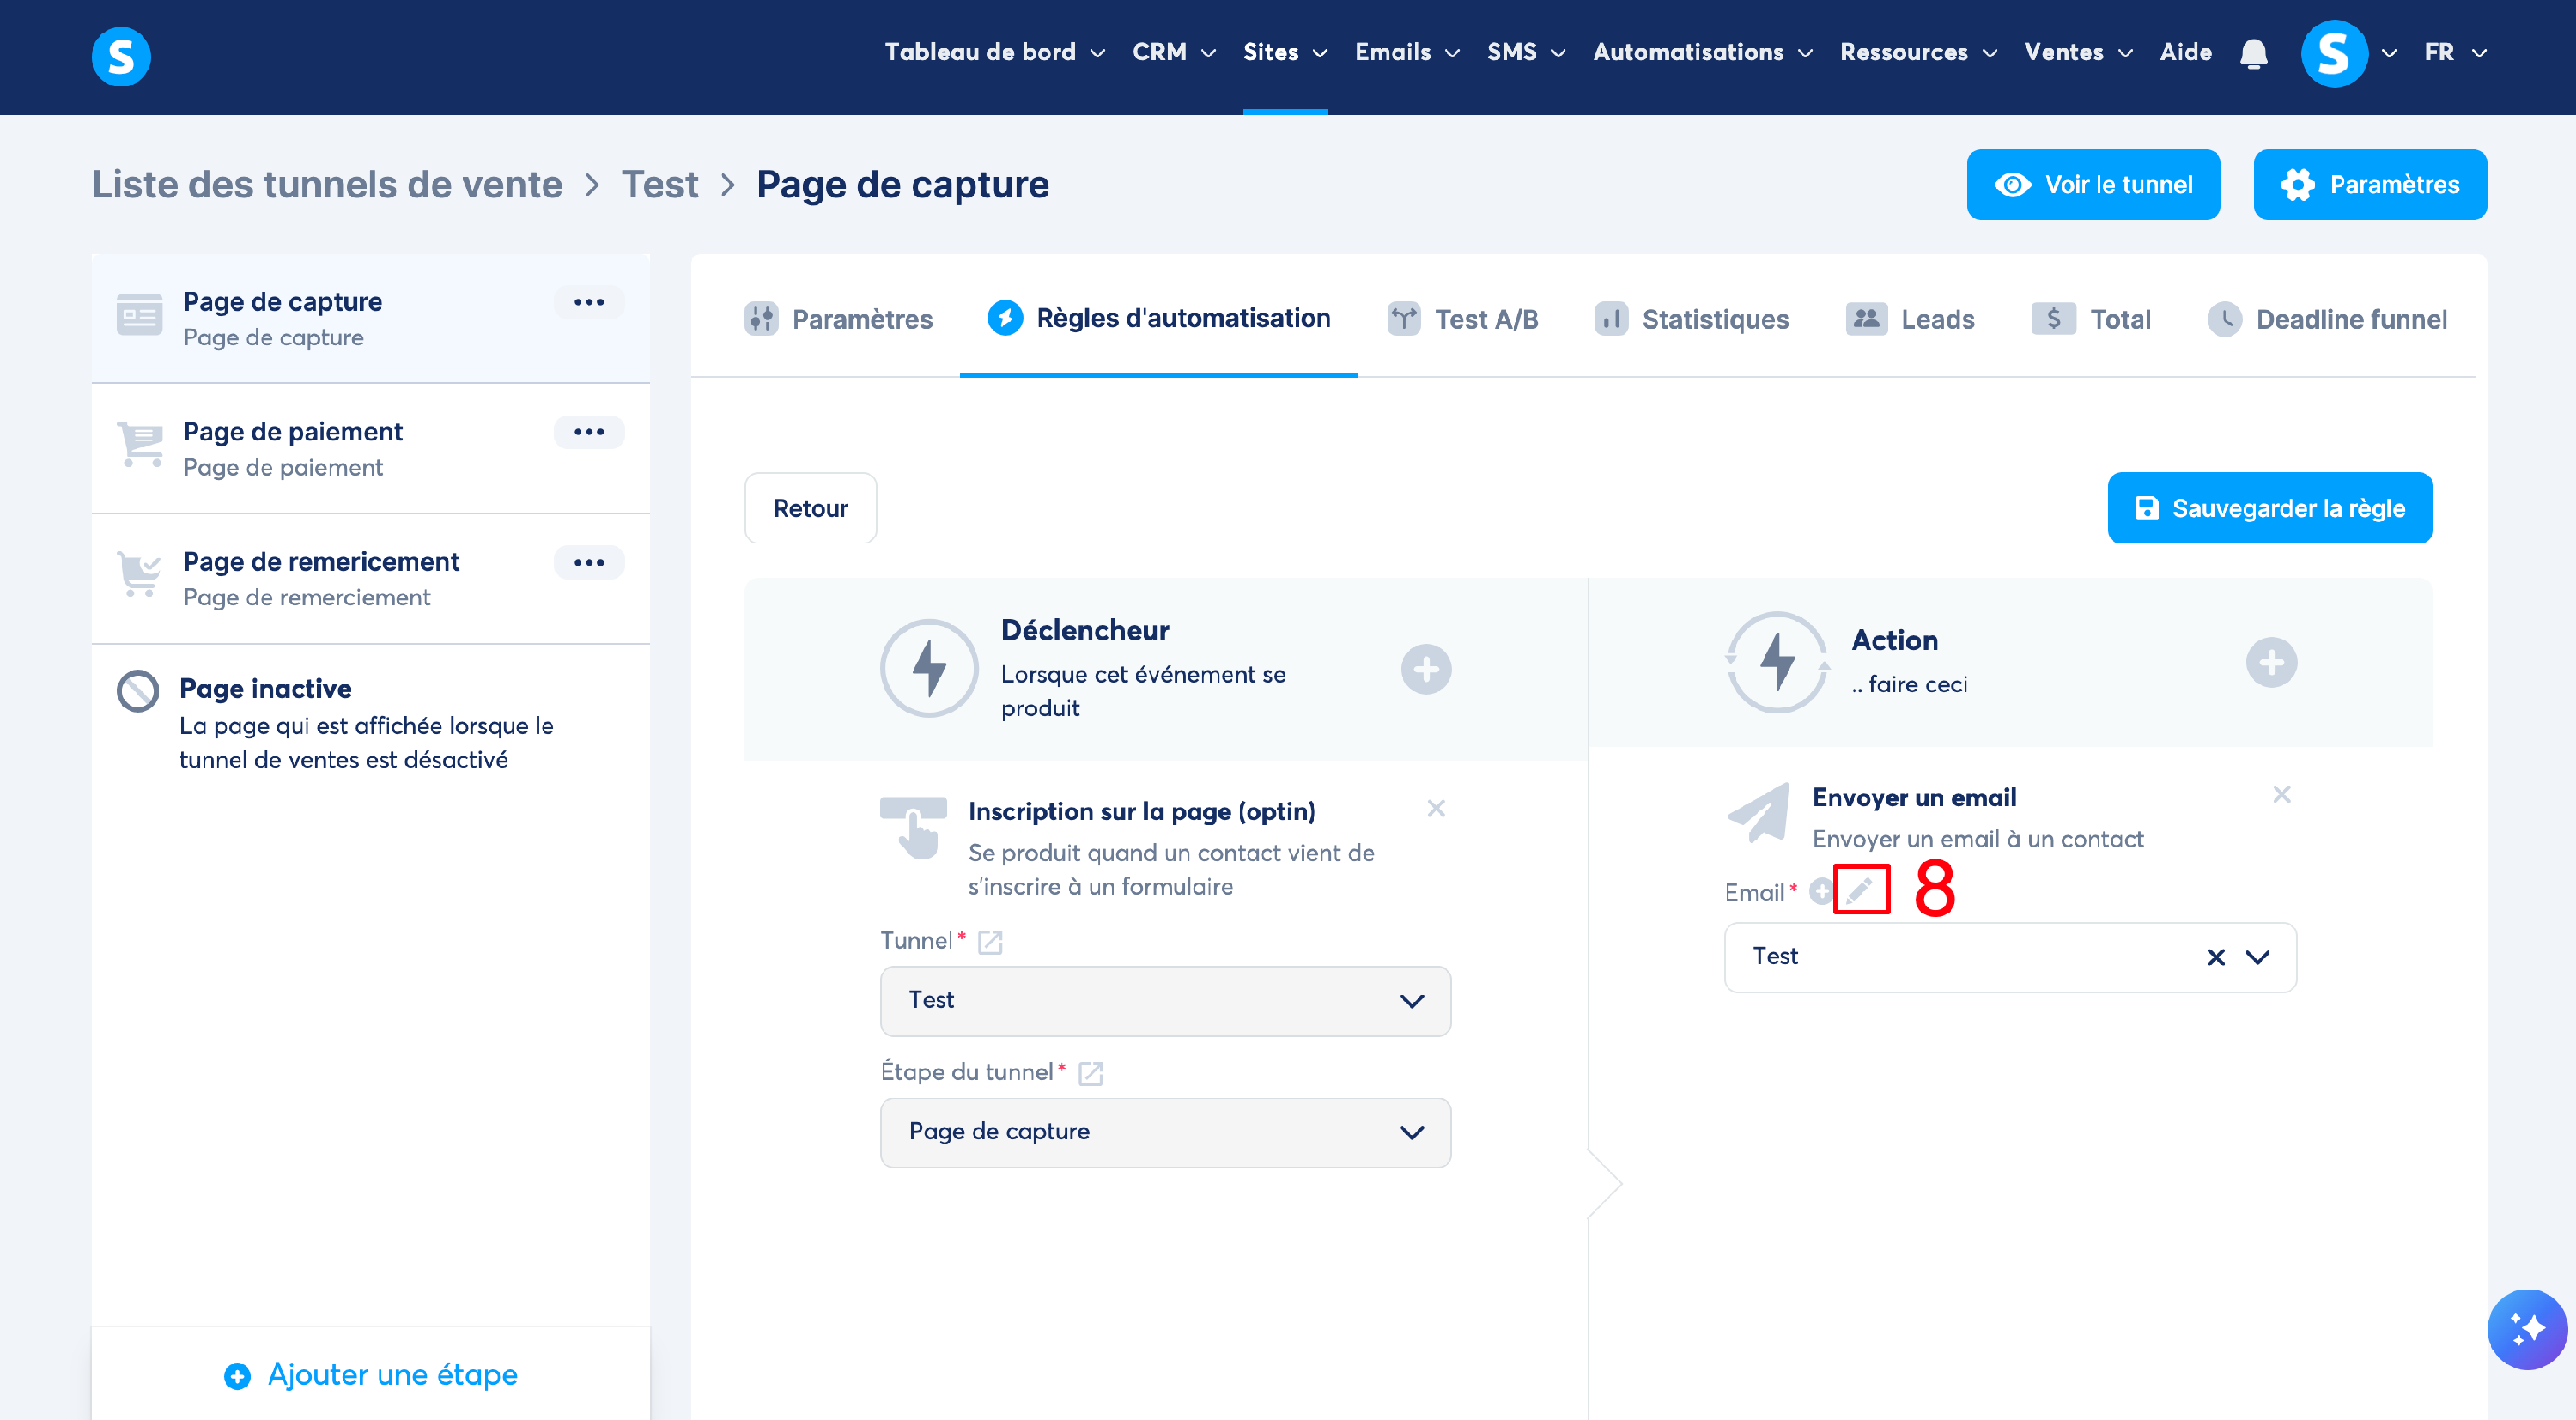Viewport: 2576px width, 1420px height.
Task: Open notifications bell icon
Action: click(x=2253, y=53)
